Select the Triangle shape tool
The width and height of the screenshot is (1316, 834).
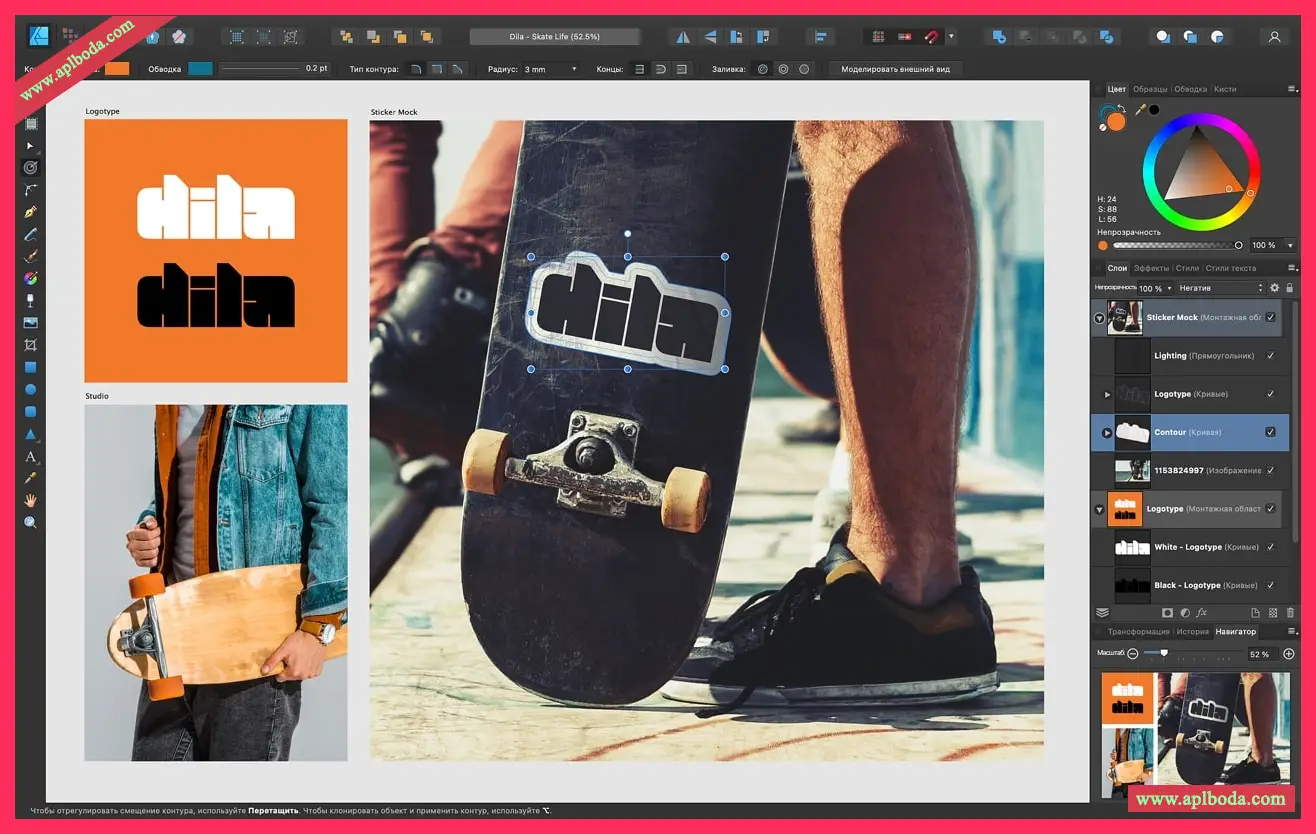pos(31,434)
